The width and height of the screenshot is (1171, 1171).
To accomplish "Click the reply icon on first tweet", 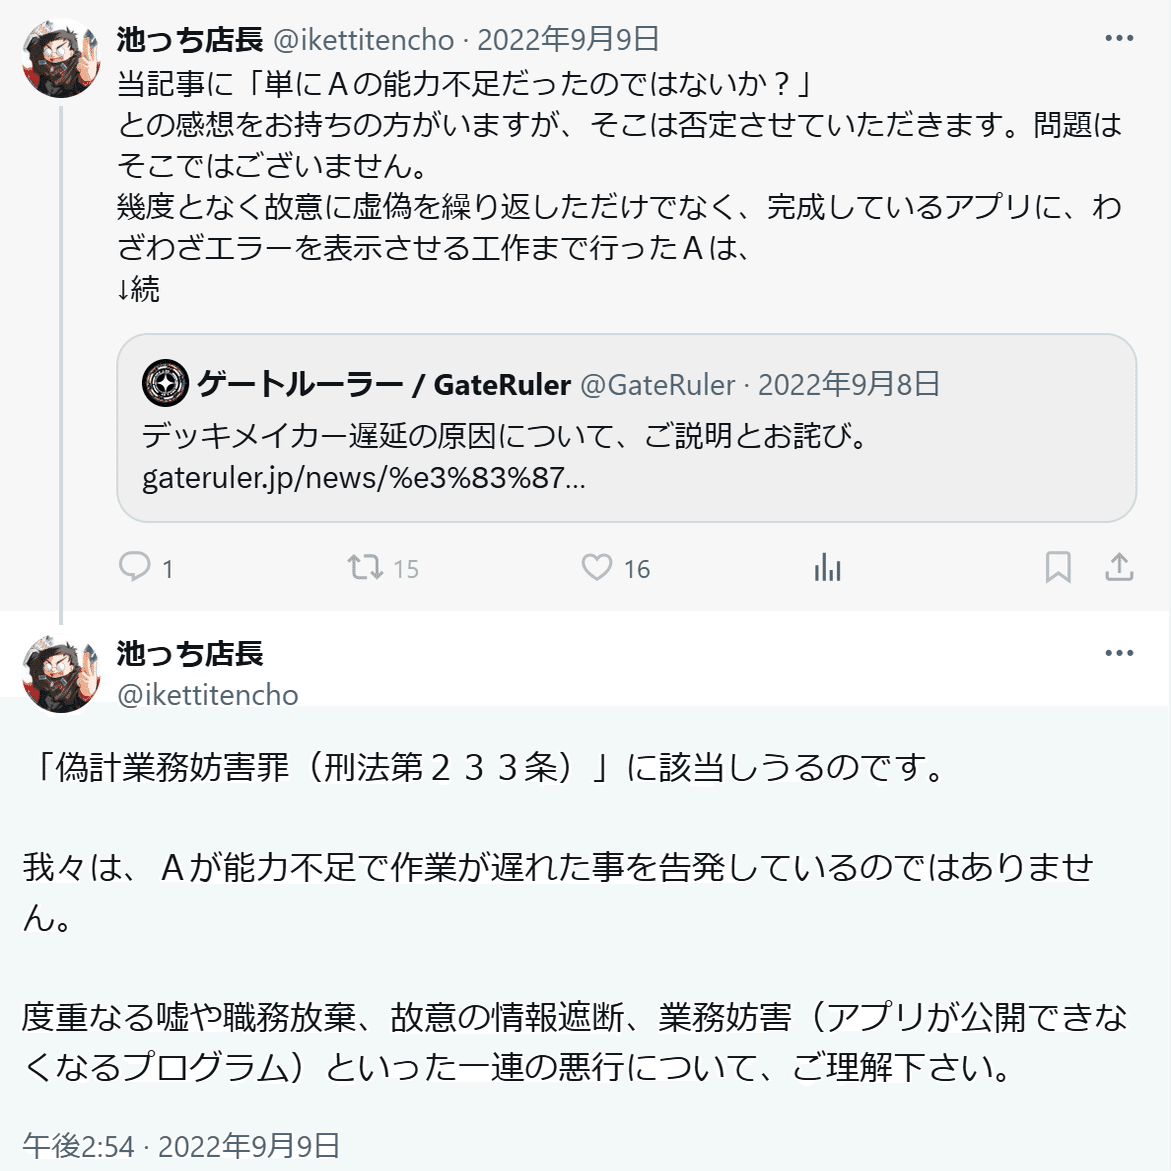I will tap(135, 567).
